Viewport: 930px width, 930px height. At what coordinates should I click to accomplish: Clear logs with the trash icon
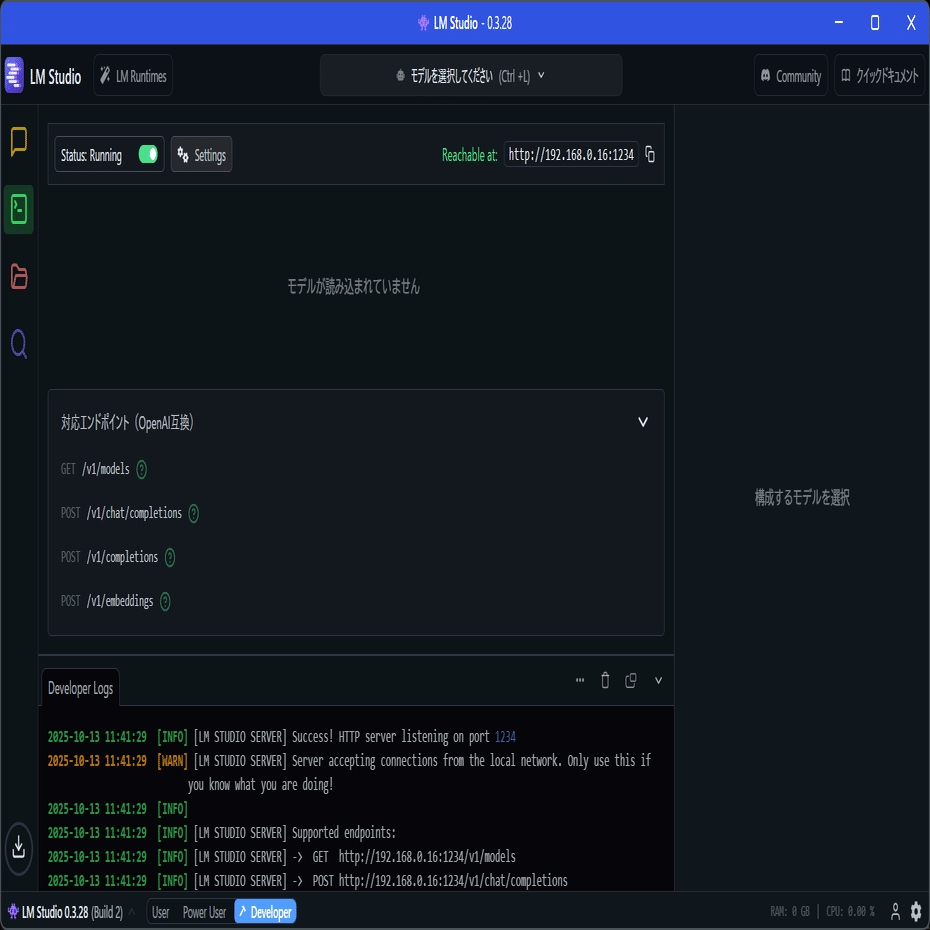point(605,680)
